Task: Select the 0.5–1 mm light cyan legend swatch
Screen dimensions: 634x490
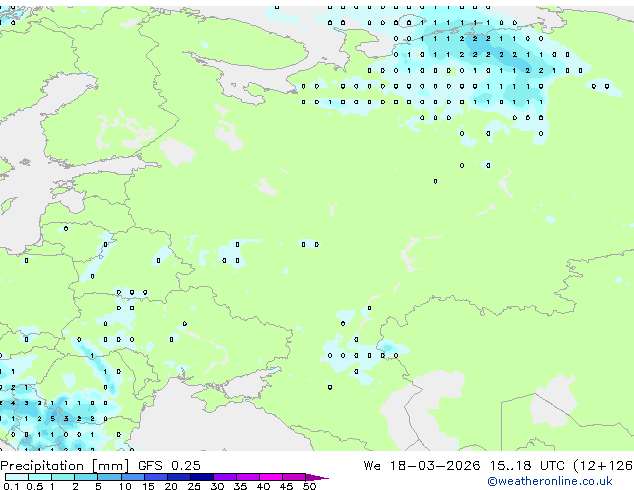Action: click(40, 477)
